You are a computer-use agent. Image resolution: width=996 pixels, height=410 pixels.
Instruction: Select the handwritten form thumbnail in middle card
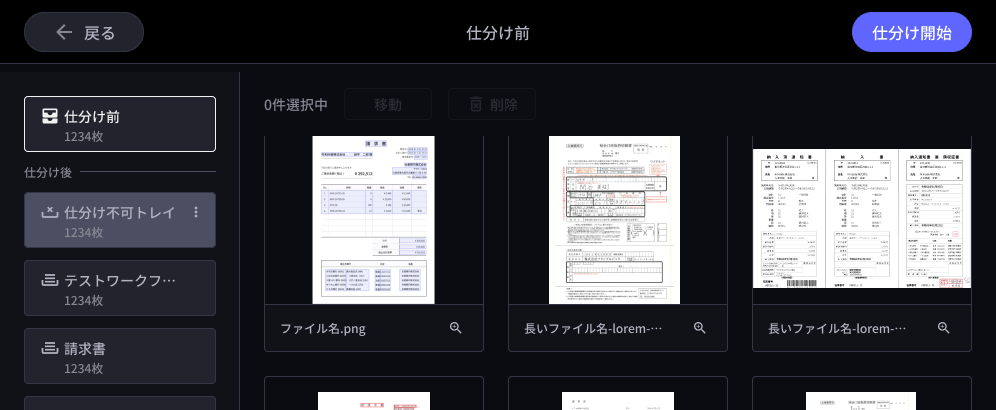point(614,220)
